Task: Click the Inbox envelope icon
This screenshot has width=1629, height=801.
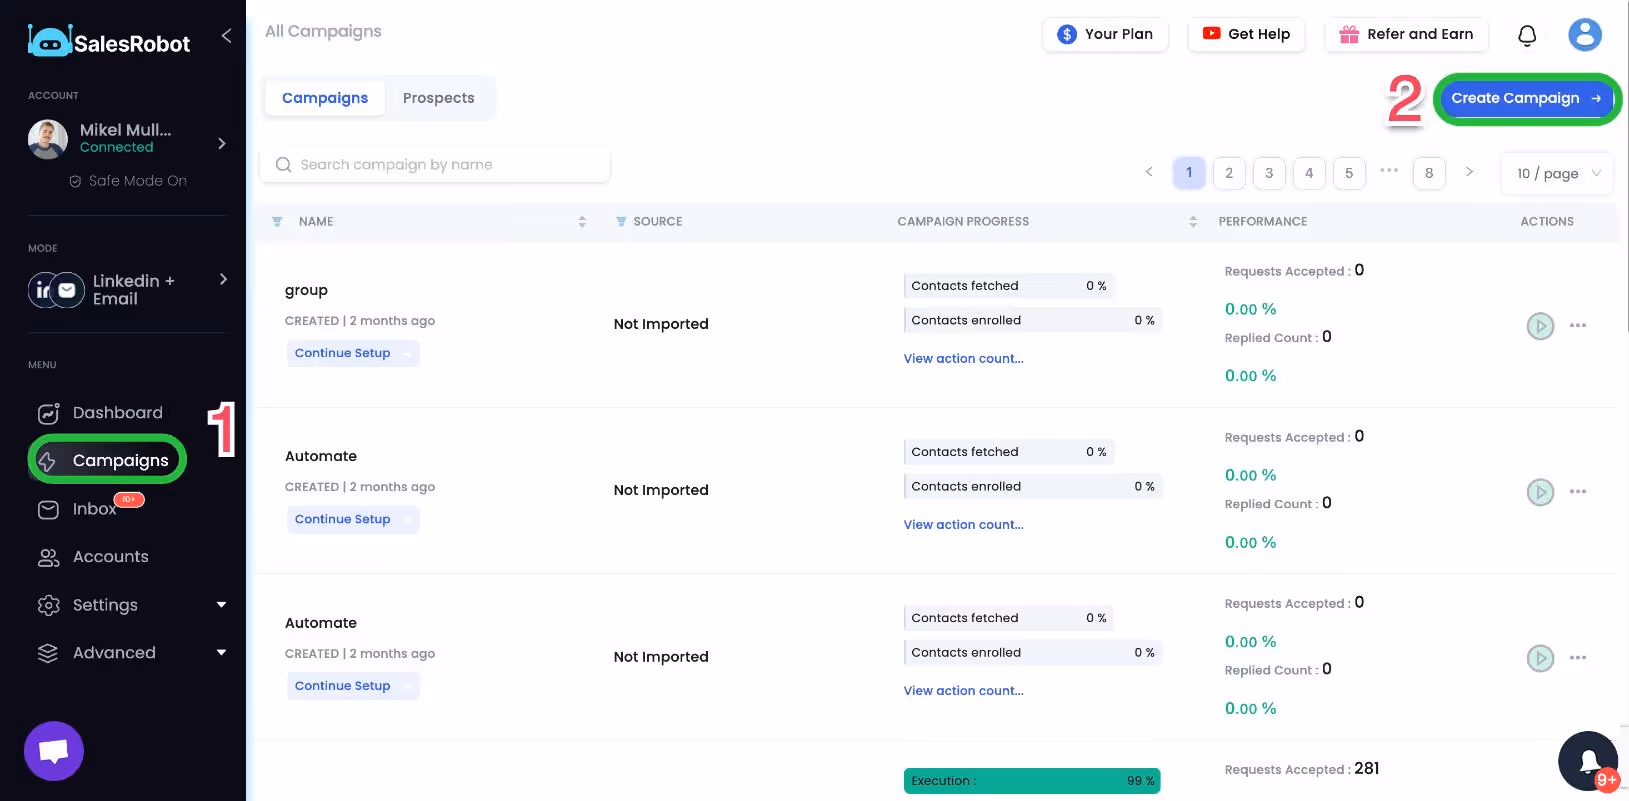Action: click(x=48, y=510)
